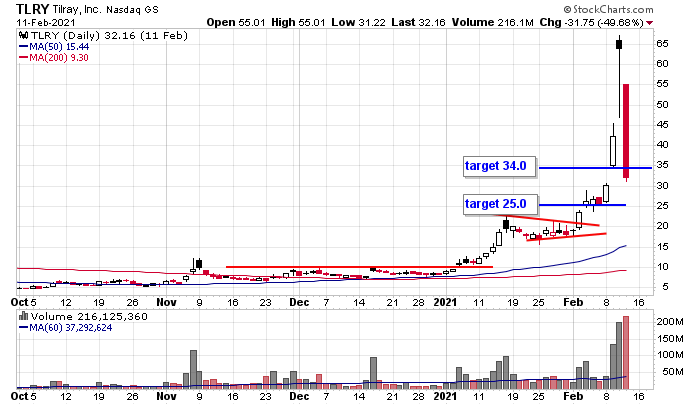Click the volume bars icon in lower panel
The image size is (700, 405).
(x=23, y=317)
